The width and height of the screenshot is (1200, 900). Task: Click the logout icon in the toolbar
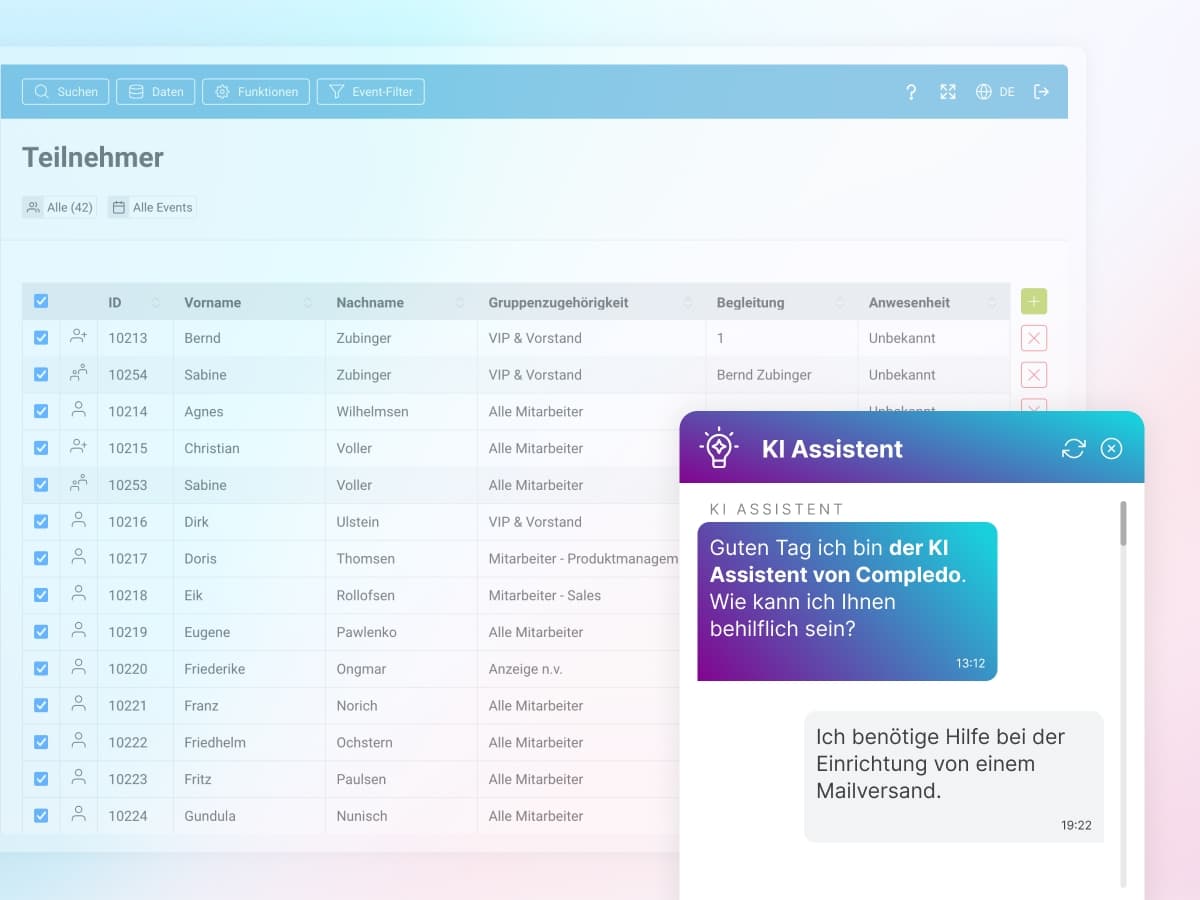[1041, 92]
